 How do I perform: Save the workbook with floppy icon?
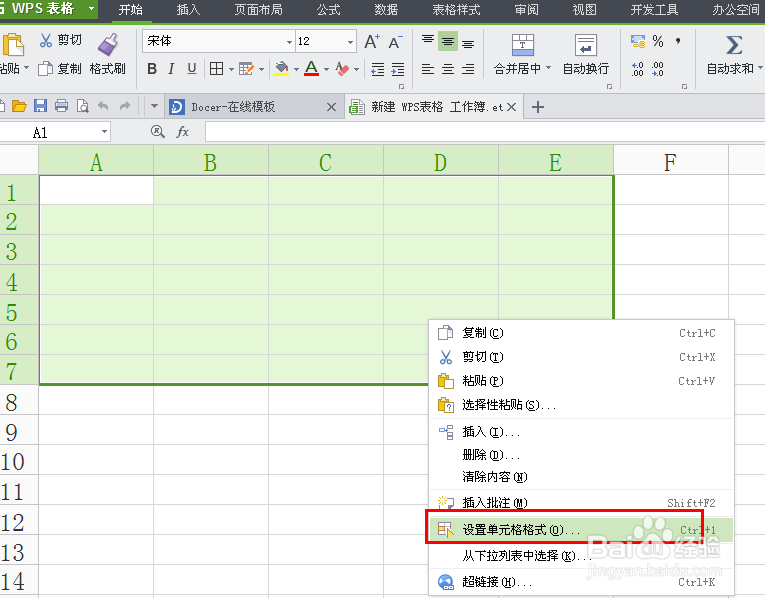40,106
